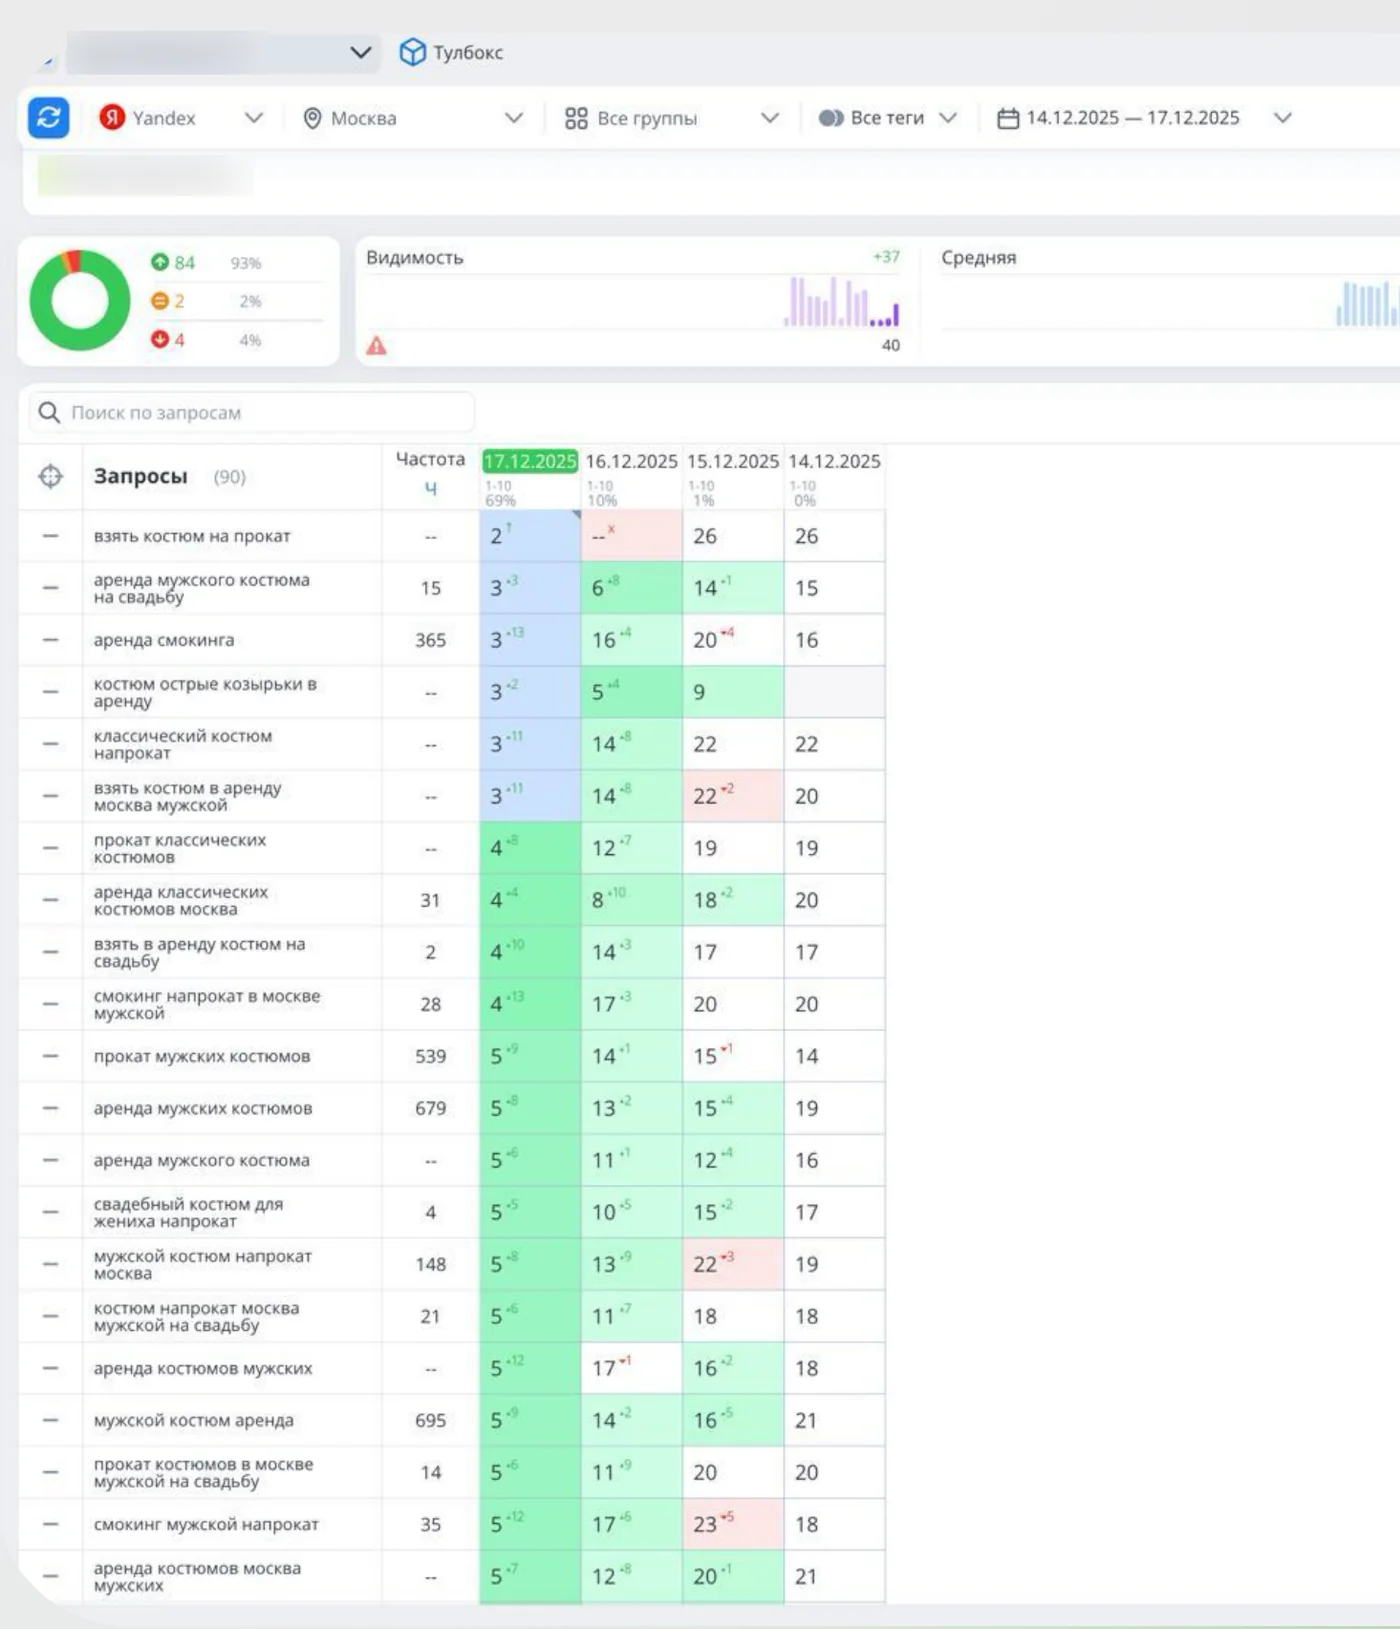Open the date range 14.12.2025 — 17.12.2025 dropdown
Screen dimensions: 1400x1629
coord(1283,118)
